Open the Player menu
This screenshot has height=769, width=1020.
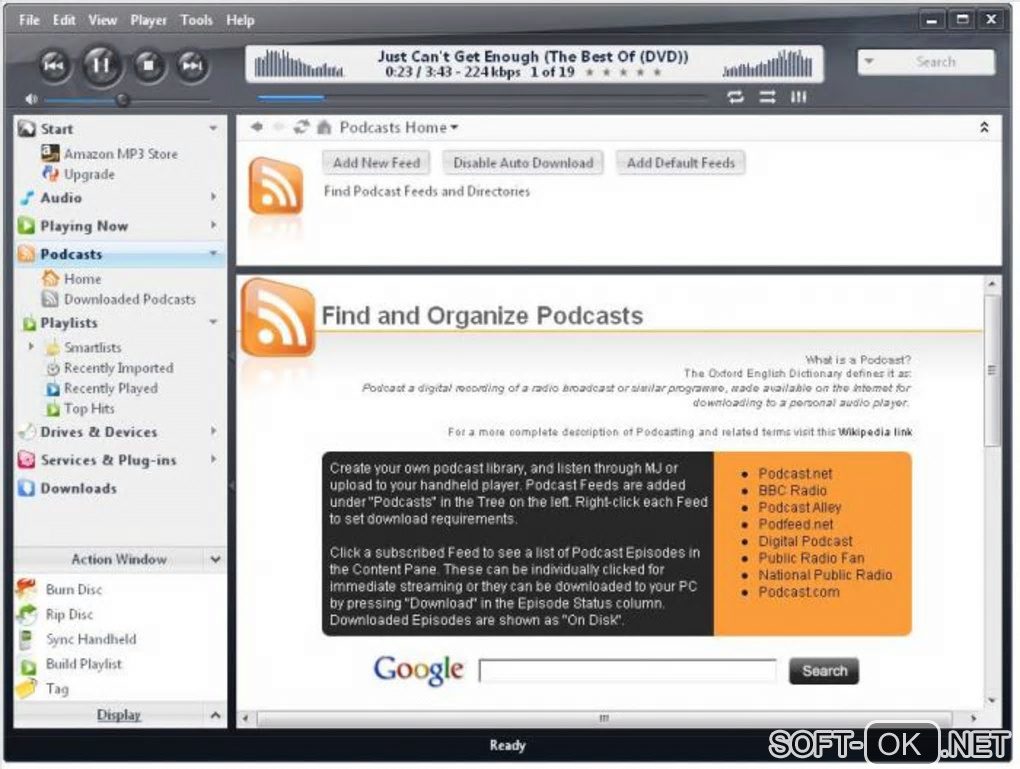click(x=148, y=20)
